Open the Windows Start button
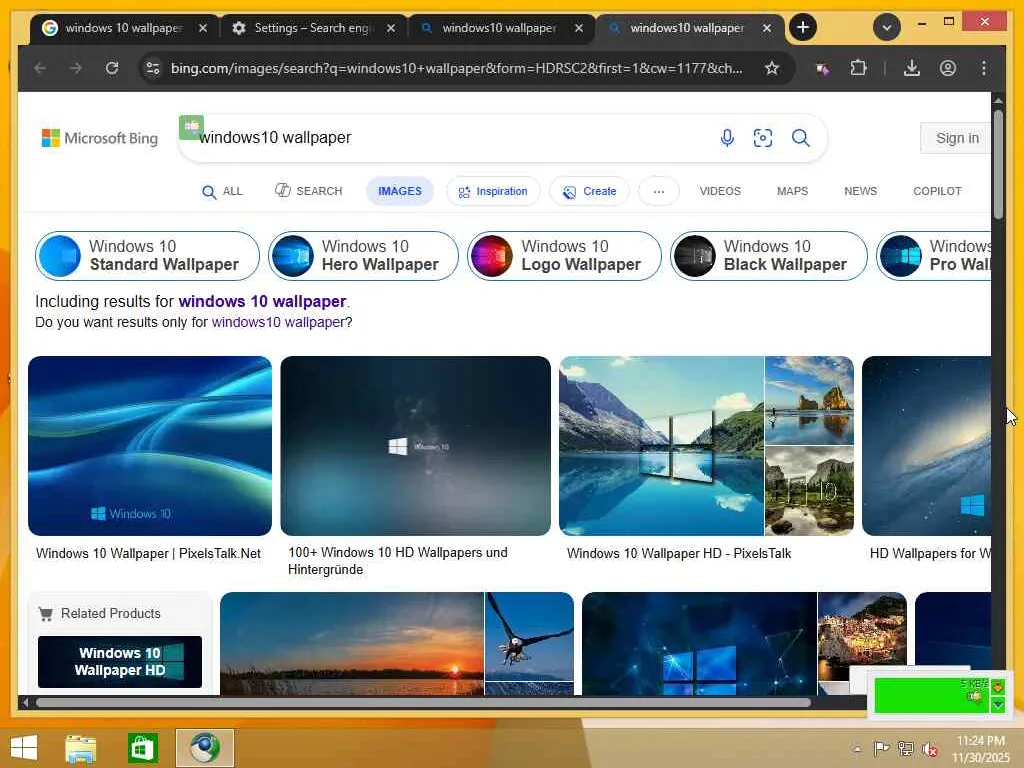Screen dimensions: 1024x768 (x=24, y=748)
